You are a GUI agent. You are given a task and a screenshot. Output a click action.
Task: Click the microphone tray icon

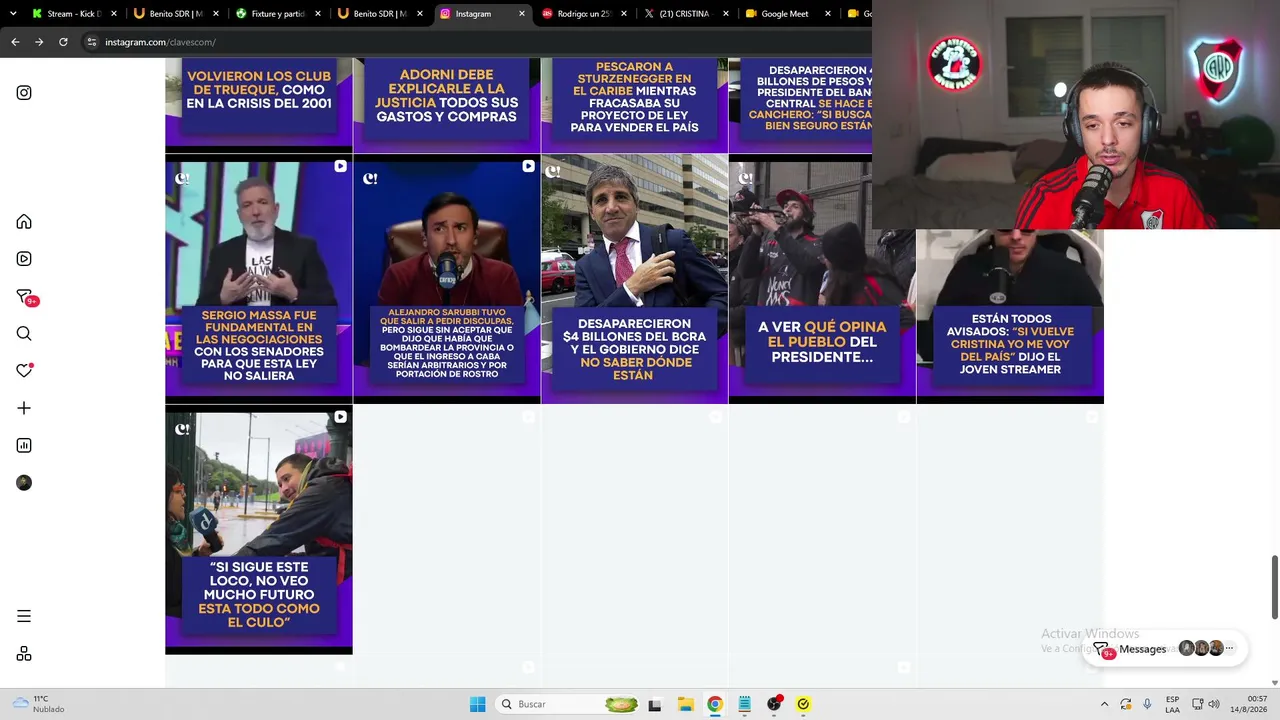pos(1147,704)
